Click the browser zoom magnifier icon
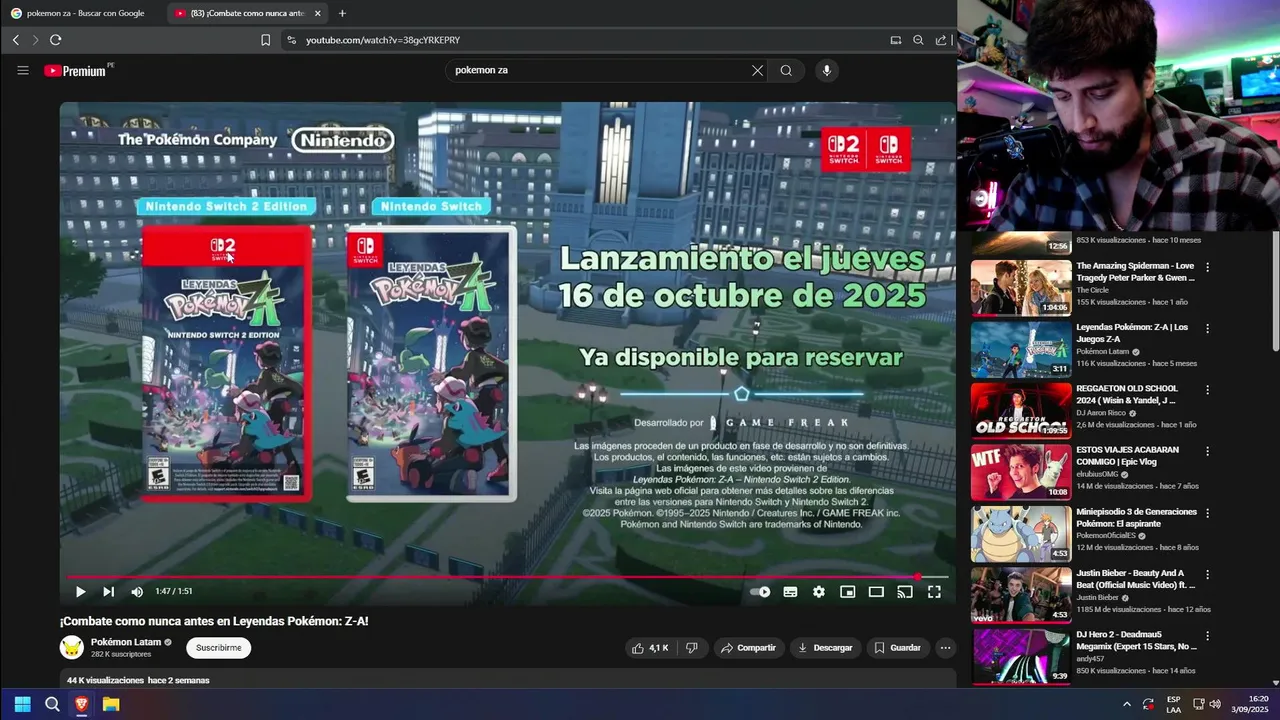Screen dimensions: 1280x720 coord(918,40)
